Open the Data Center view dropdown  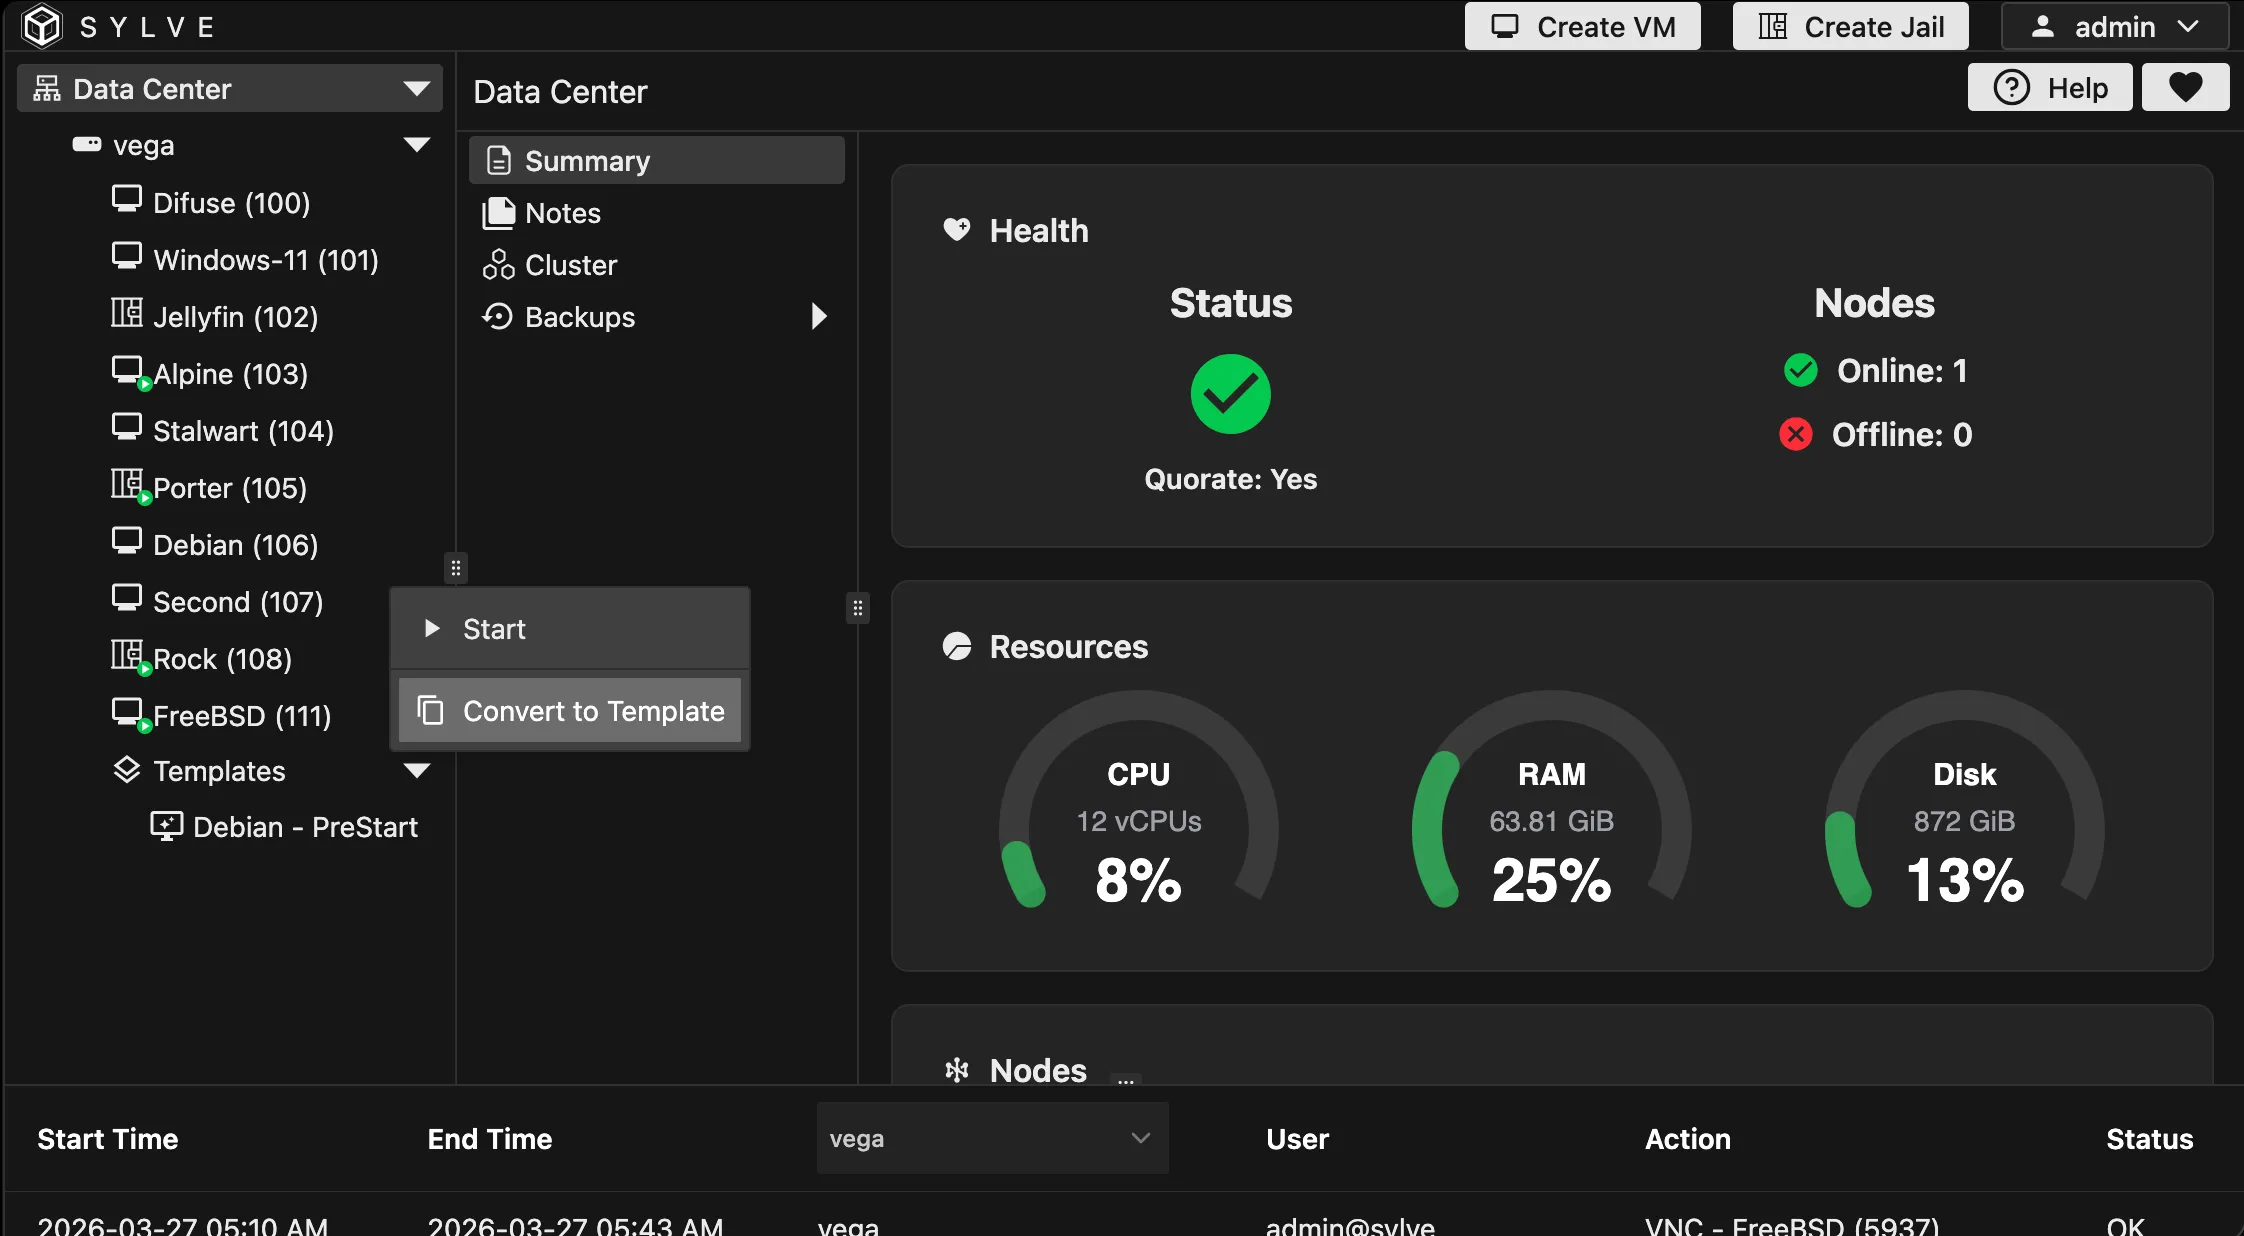point(417,89)
